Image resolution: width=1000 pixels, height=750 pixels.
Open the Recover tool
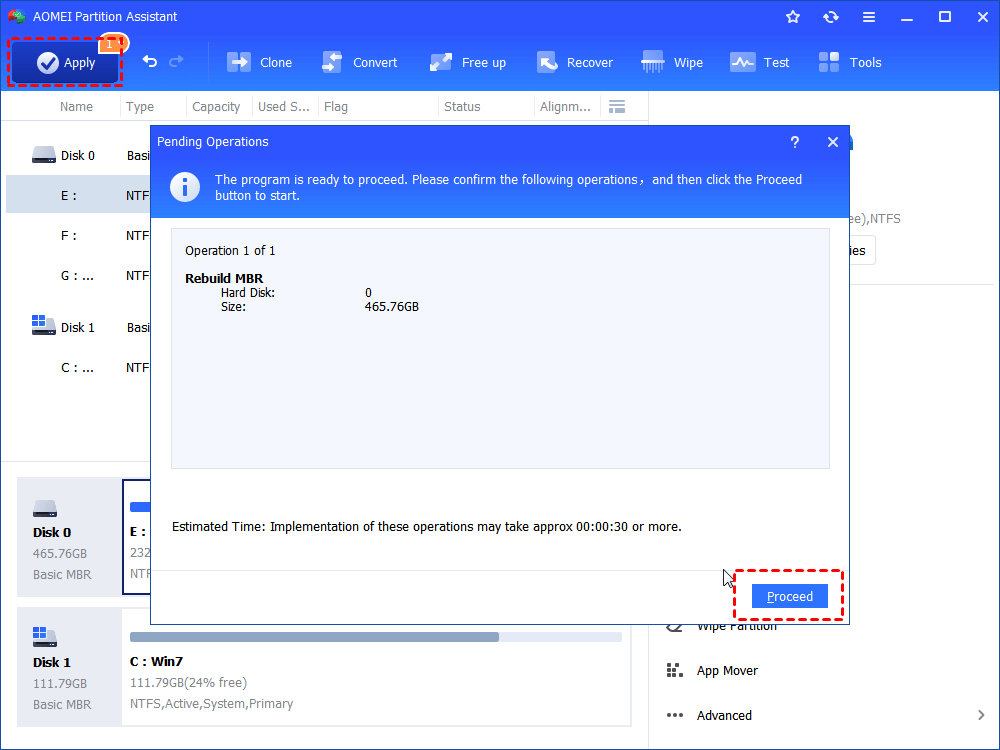[x=574, y=62]
